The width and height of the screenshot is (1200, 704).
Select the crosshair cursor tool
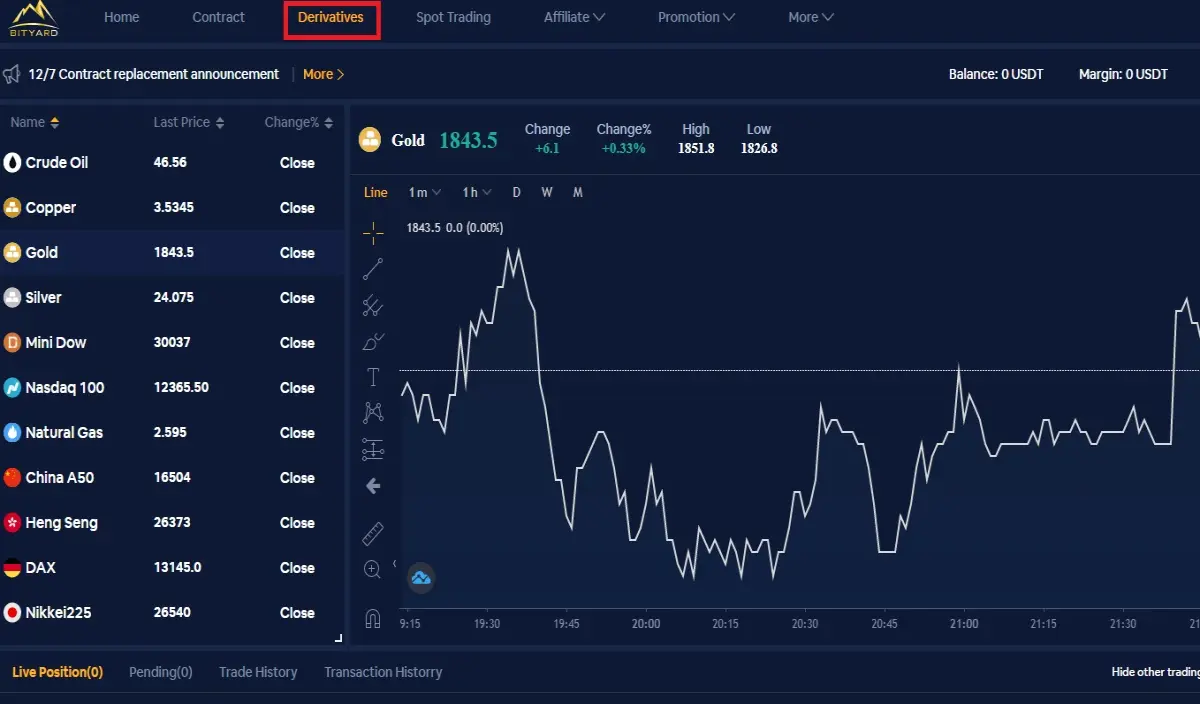pyautogui.click(x=373, y=234)
